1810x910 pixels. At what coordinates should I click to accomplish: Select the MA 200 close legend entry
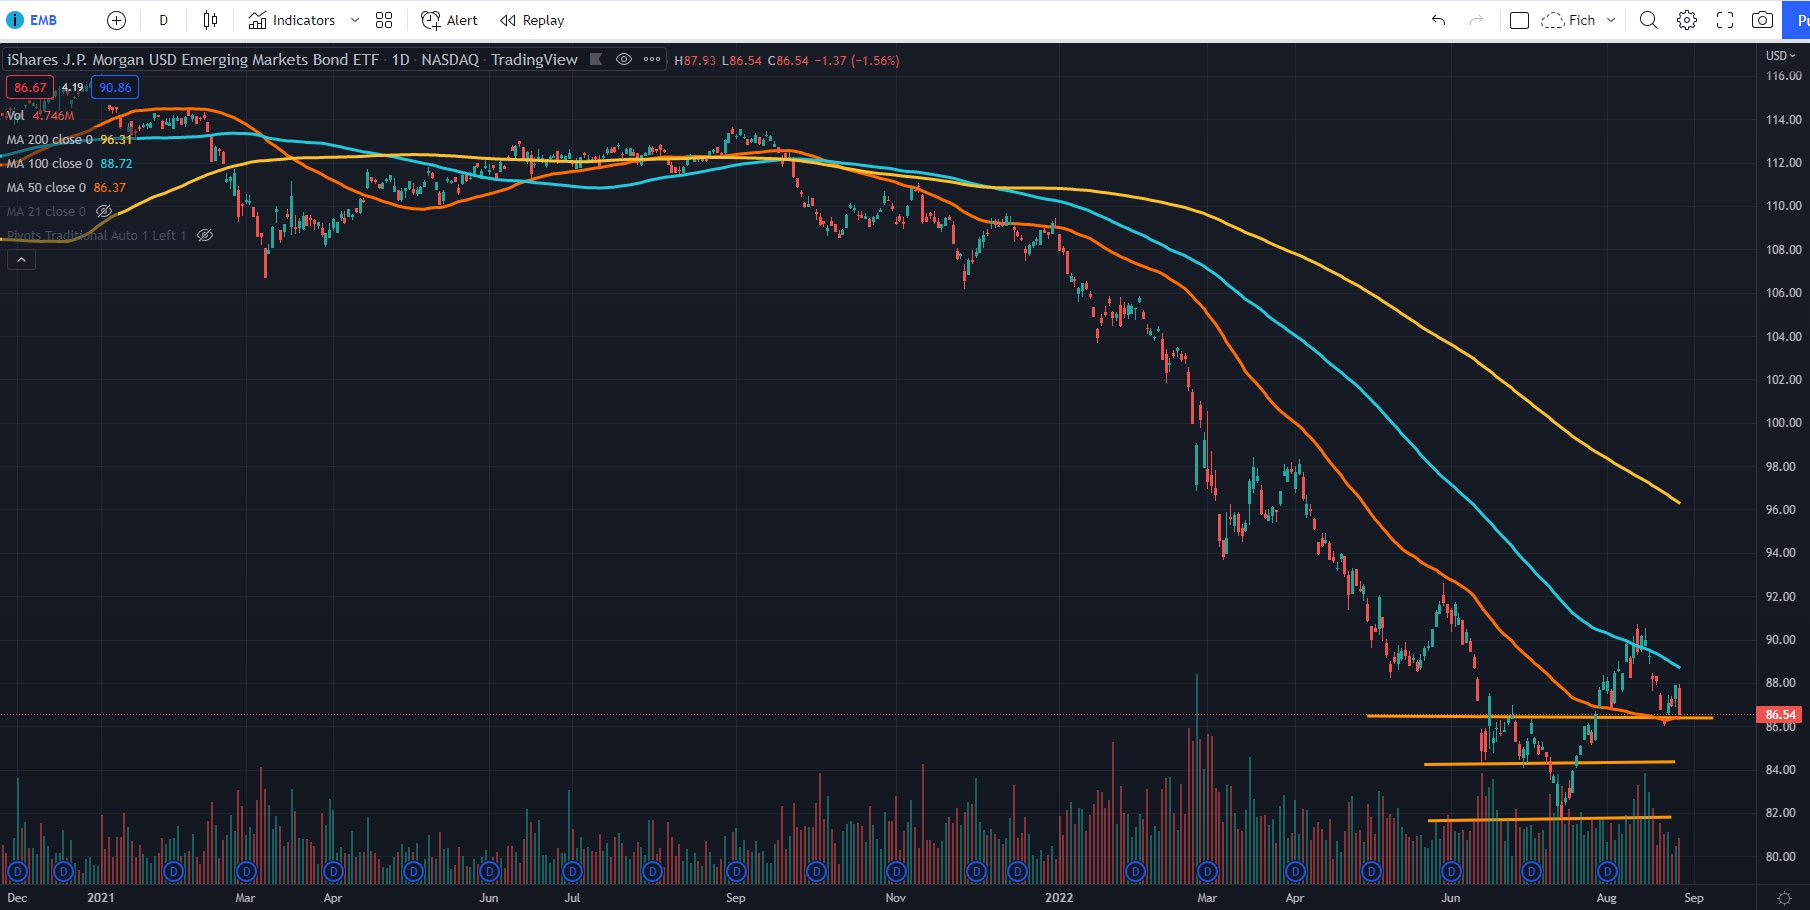[50, 140]
